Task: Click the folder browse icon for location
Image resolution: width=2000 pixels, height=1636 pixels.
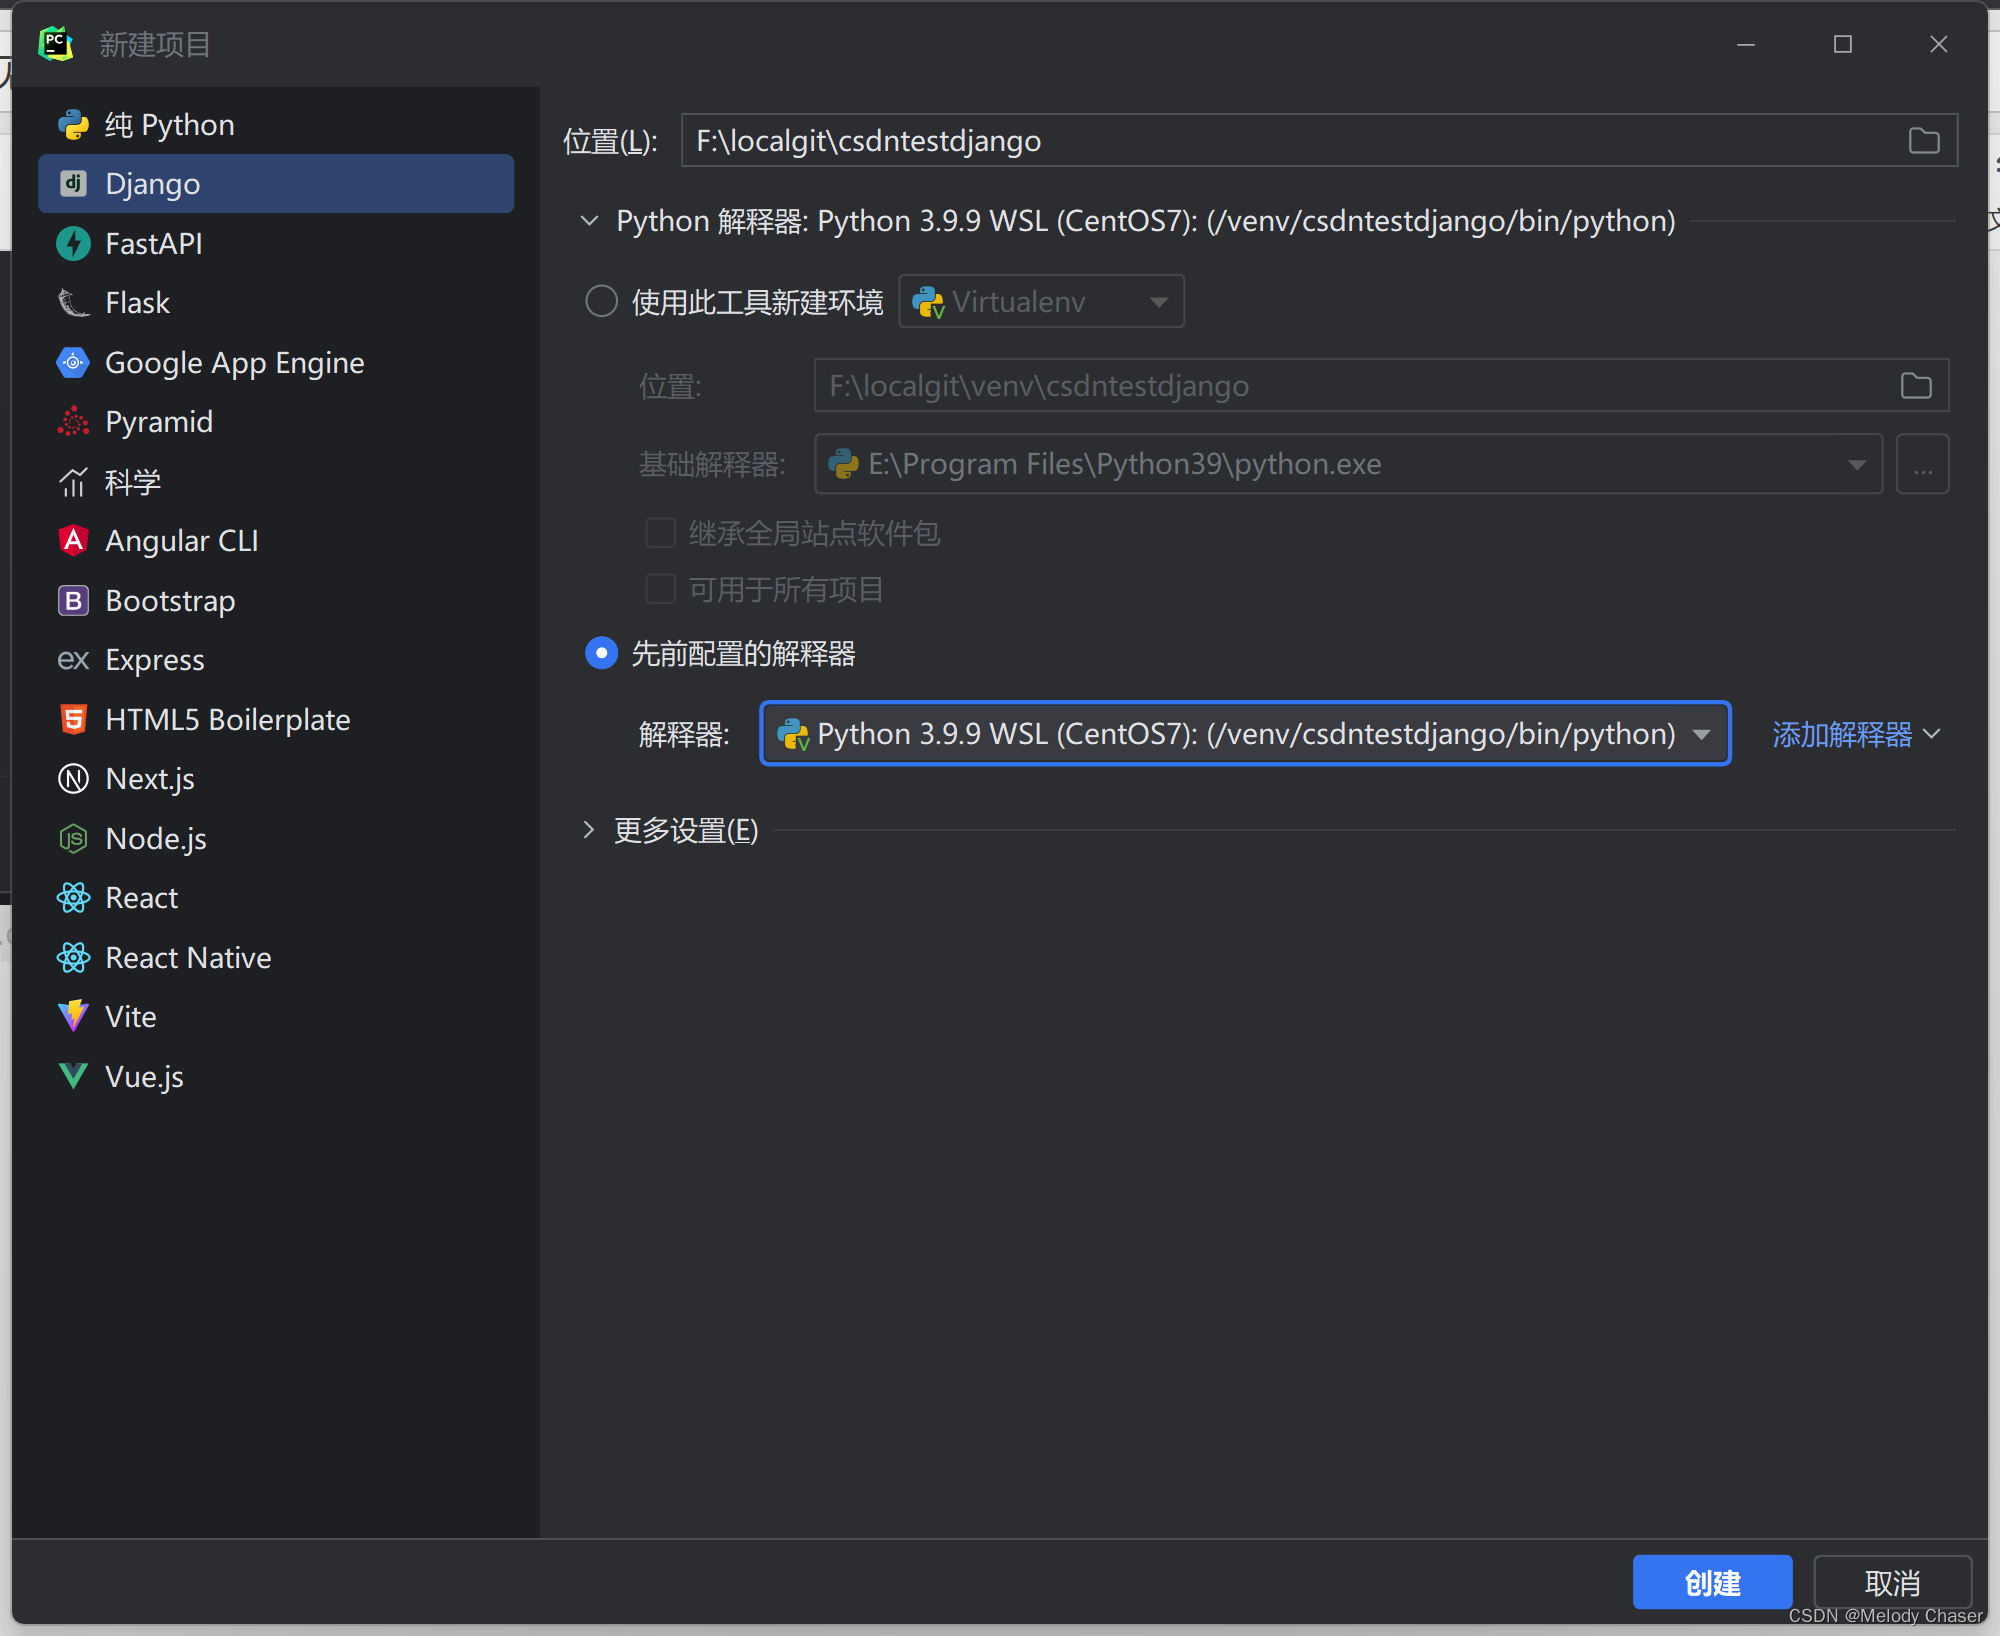Action: pos(1924,140)
